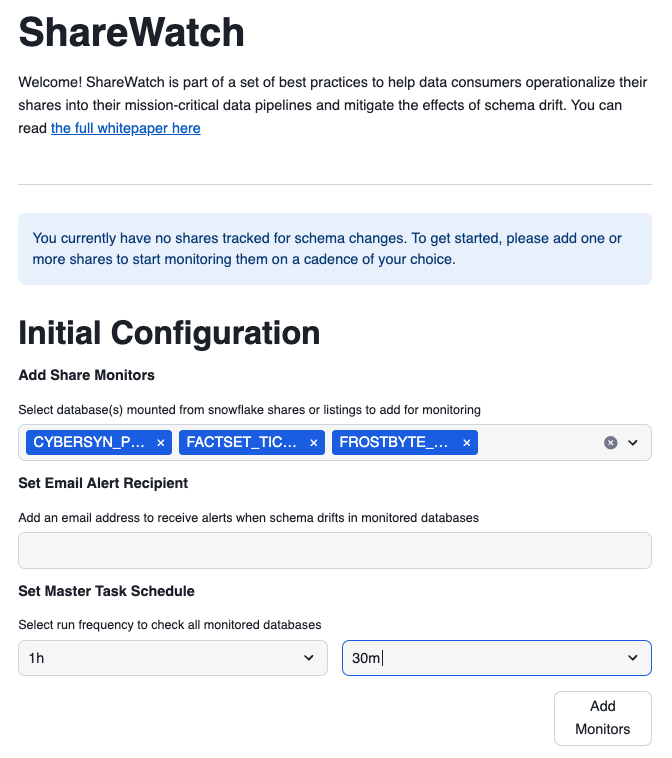The image size is (672, 758).
Task: Remove the FROSTBYTE database tag
Action: coord(466,442)
